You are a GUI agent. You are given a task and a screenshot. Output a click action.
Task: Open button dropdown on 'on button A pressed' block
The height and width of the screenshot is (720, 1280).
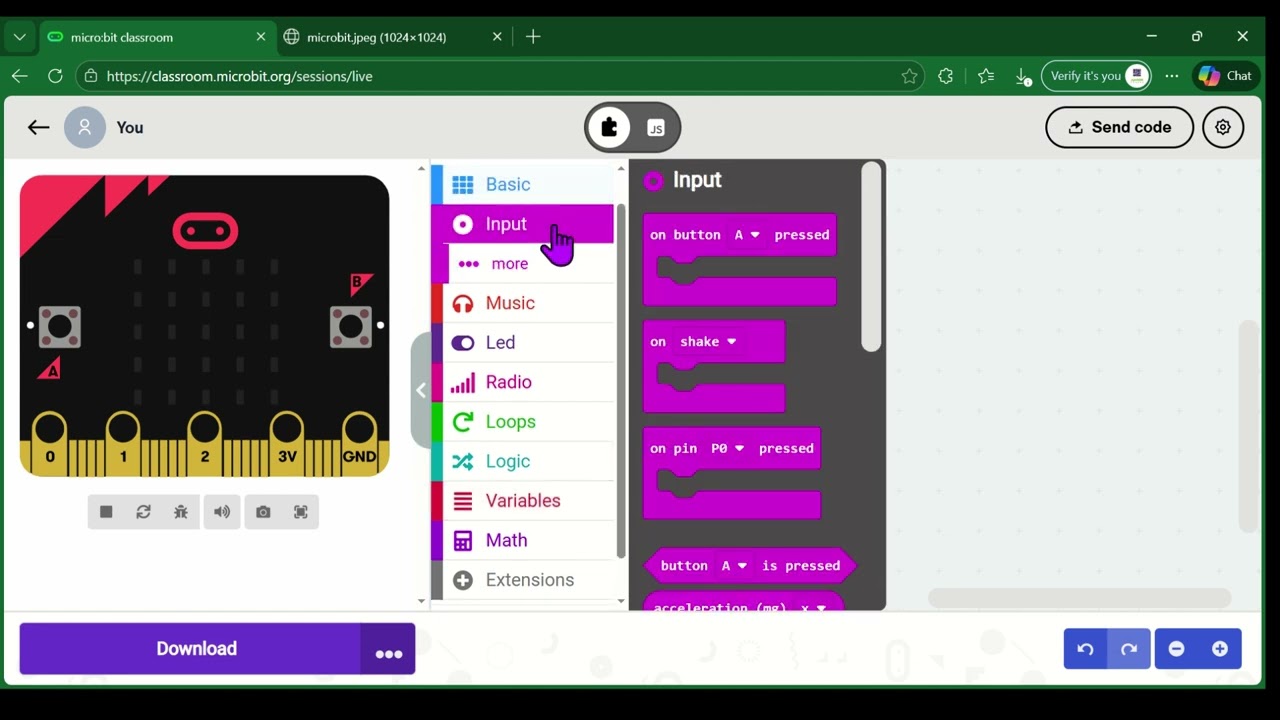(x=747, y=235)
